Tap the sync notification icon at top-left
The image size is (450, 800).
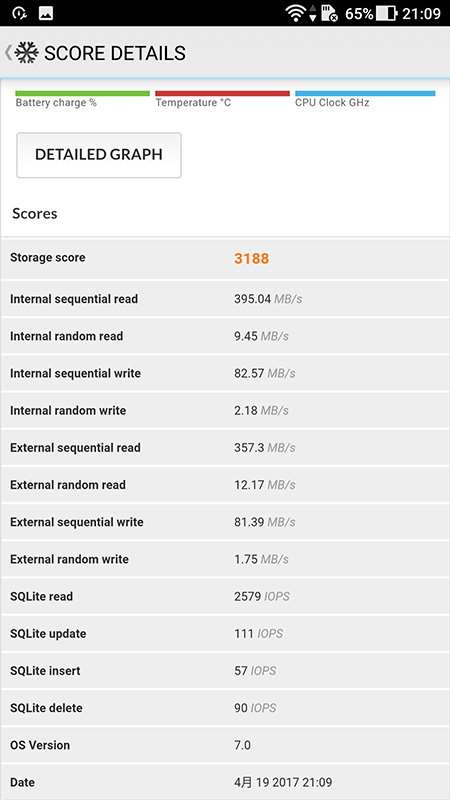pos(19,14)
